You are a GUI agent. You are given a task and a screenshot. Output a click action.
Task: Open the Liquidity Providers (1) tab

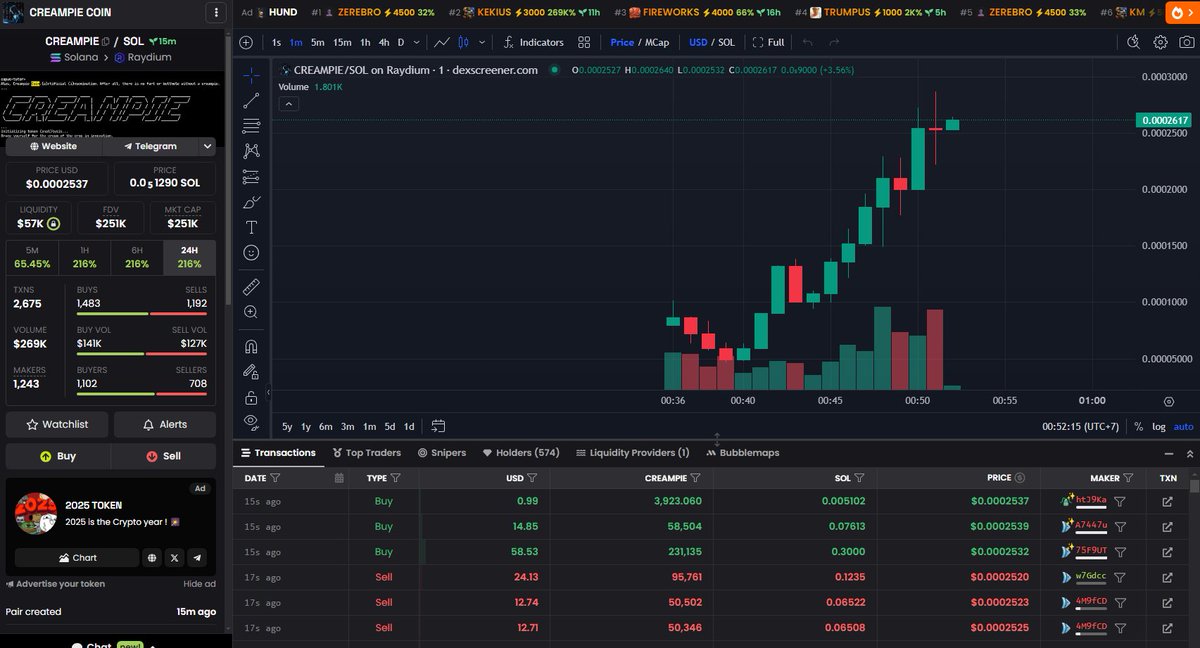(632, 453)
